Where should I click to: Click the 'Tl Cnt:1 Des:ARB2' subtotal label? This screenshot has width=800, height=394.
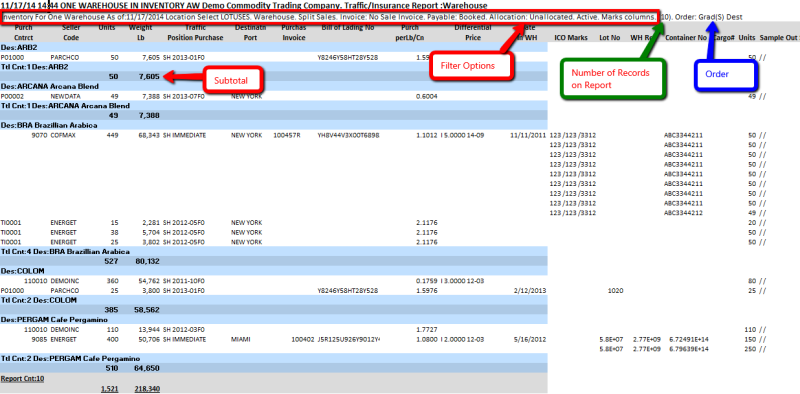pos(35,67)
